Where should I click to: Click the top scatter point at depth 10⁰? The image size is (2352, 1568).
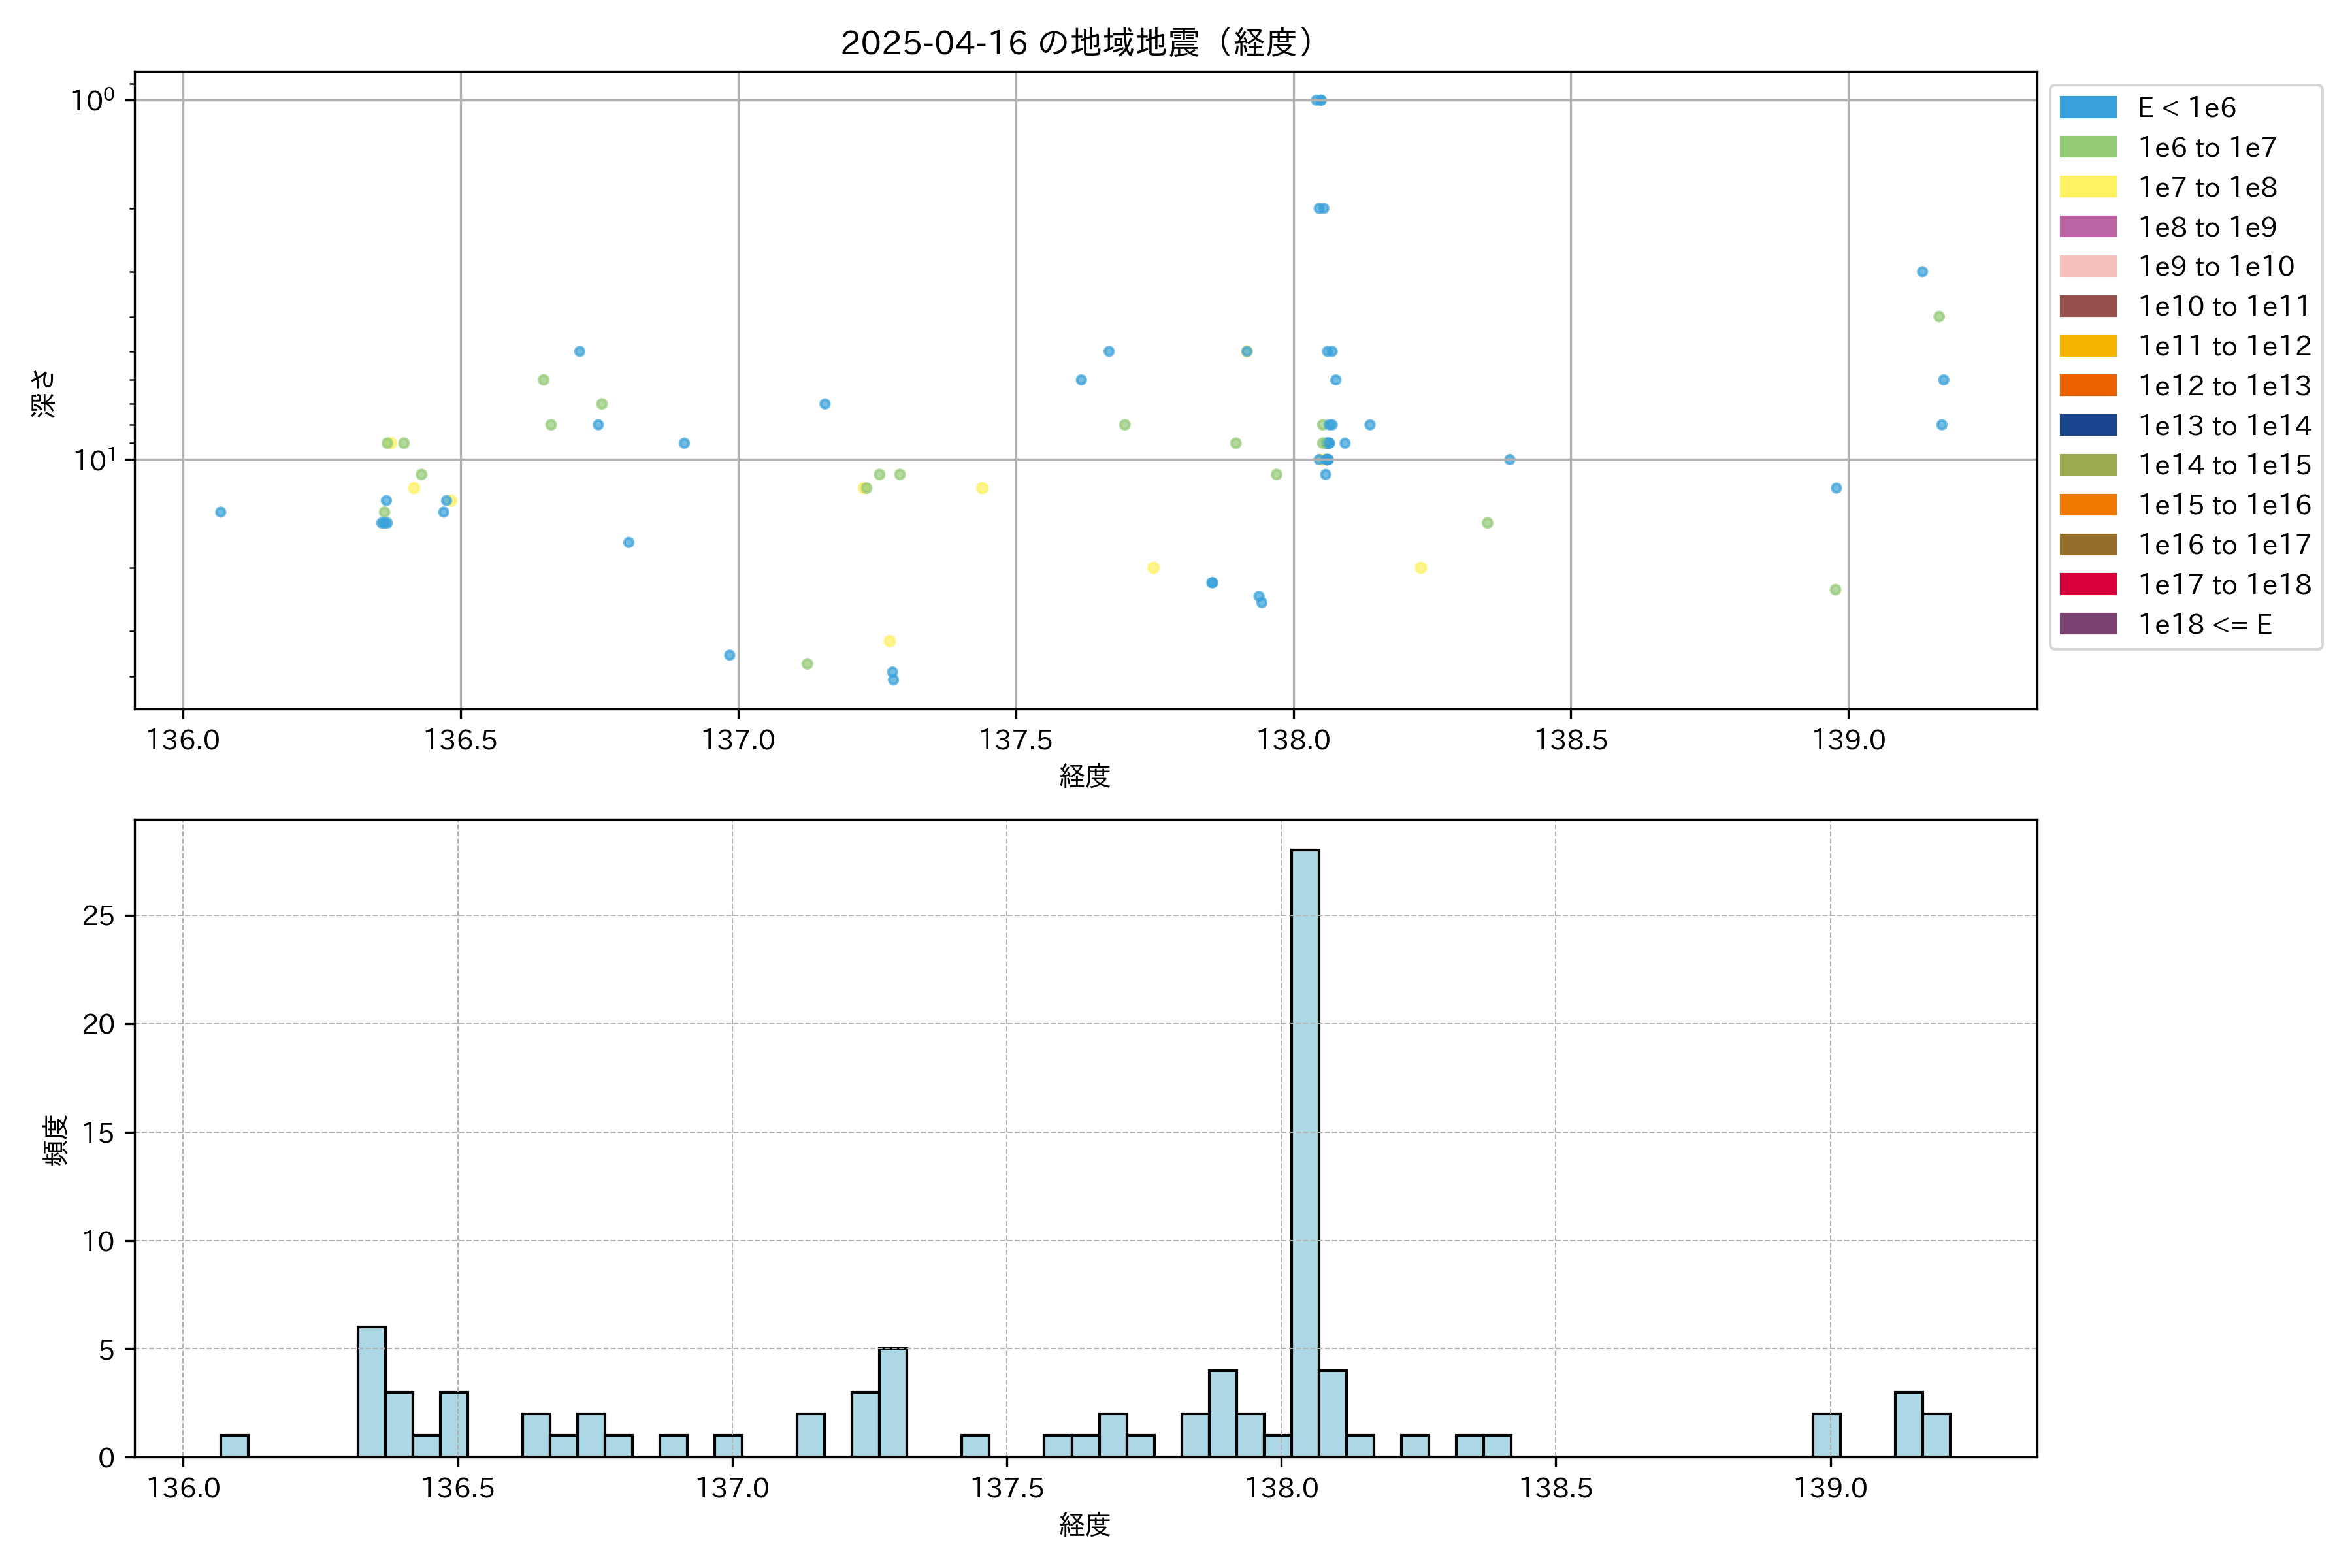click(x=1318, y=100)
